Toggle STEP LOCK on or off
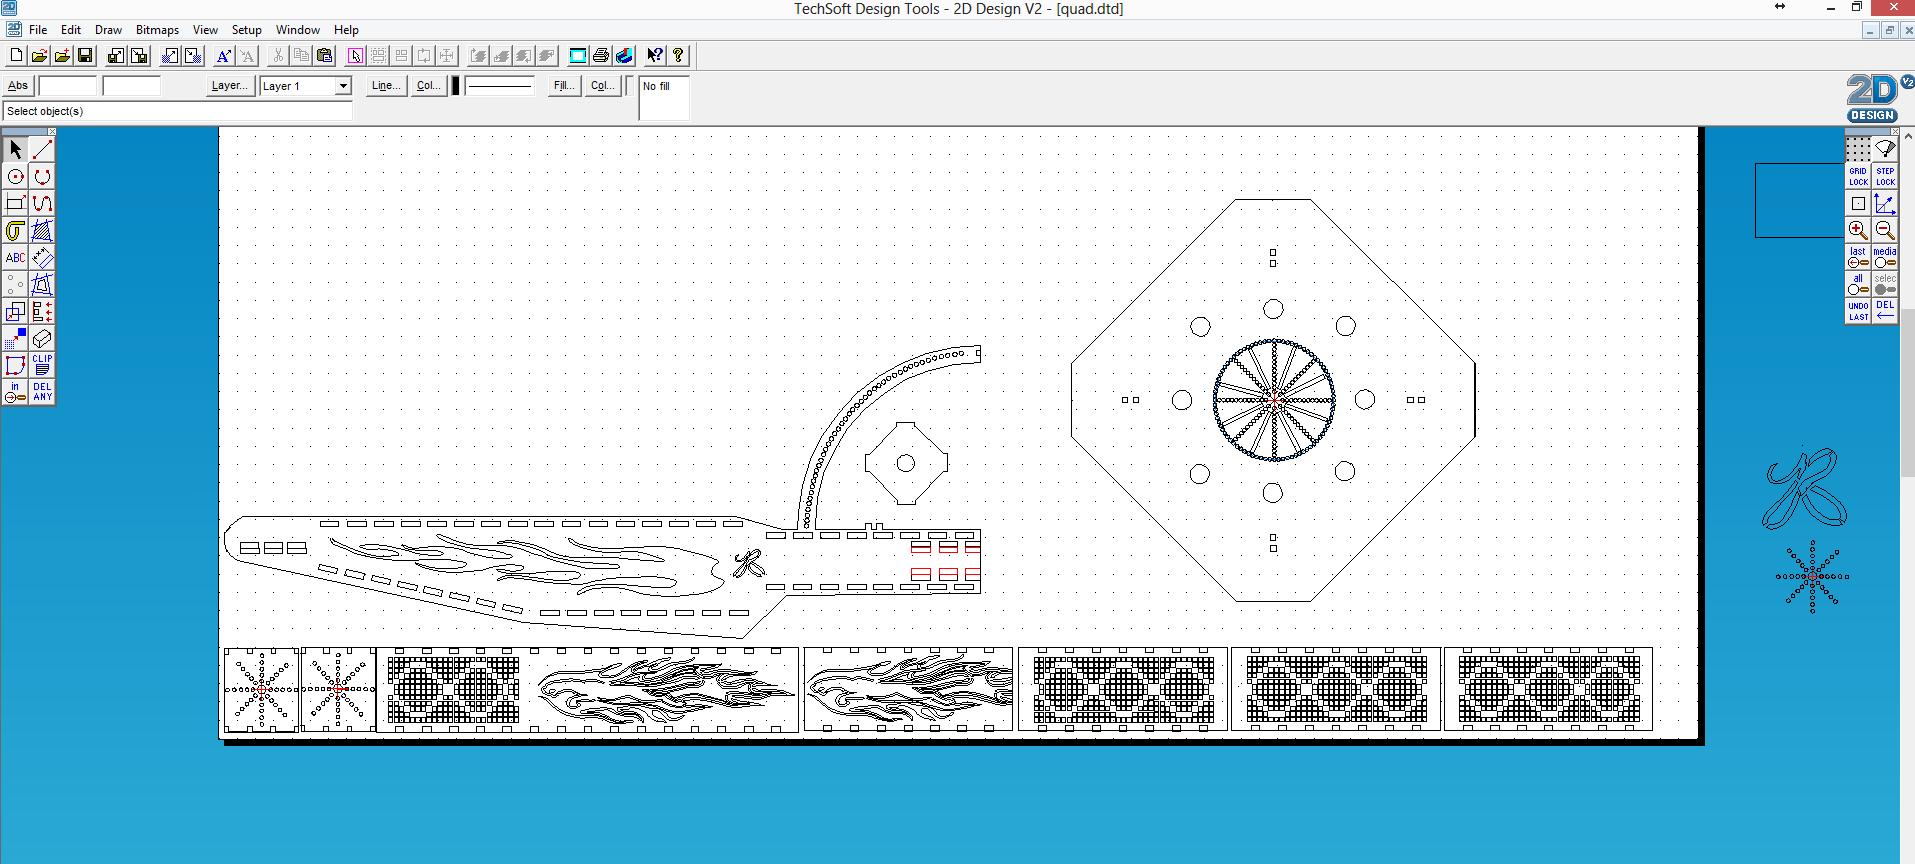 click(1885, 176)
